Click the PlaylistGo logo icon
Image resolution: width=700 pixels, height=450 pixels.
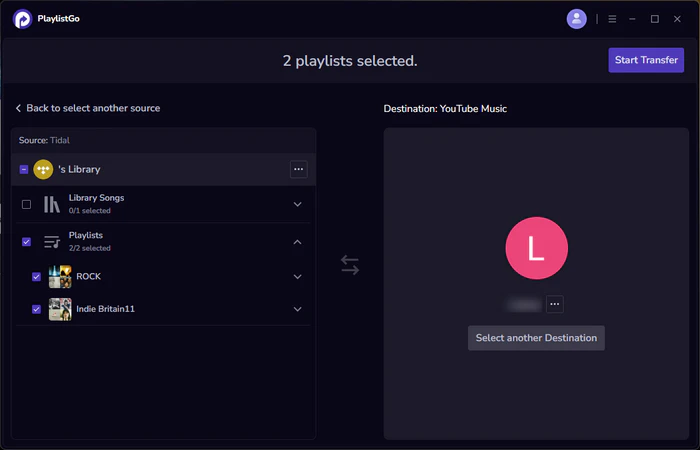click(22, 19)
